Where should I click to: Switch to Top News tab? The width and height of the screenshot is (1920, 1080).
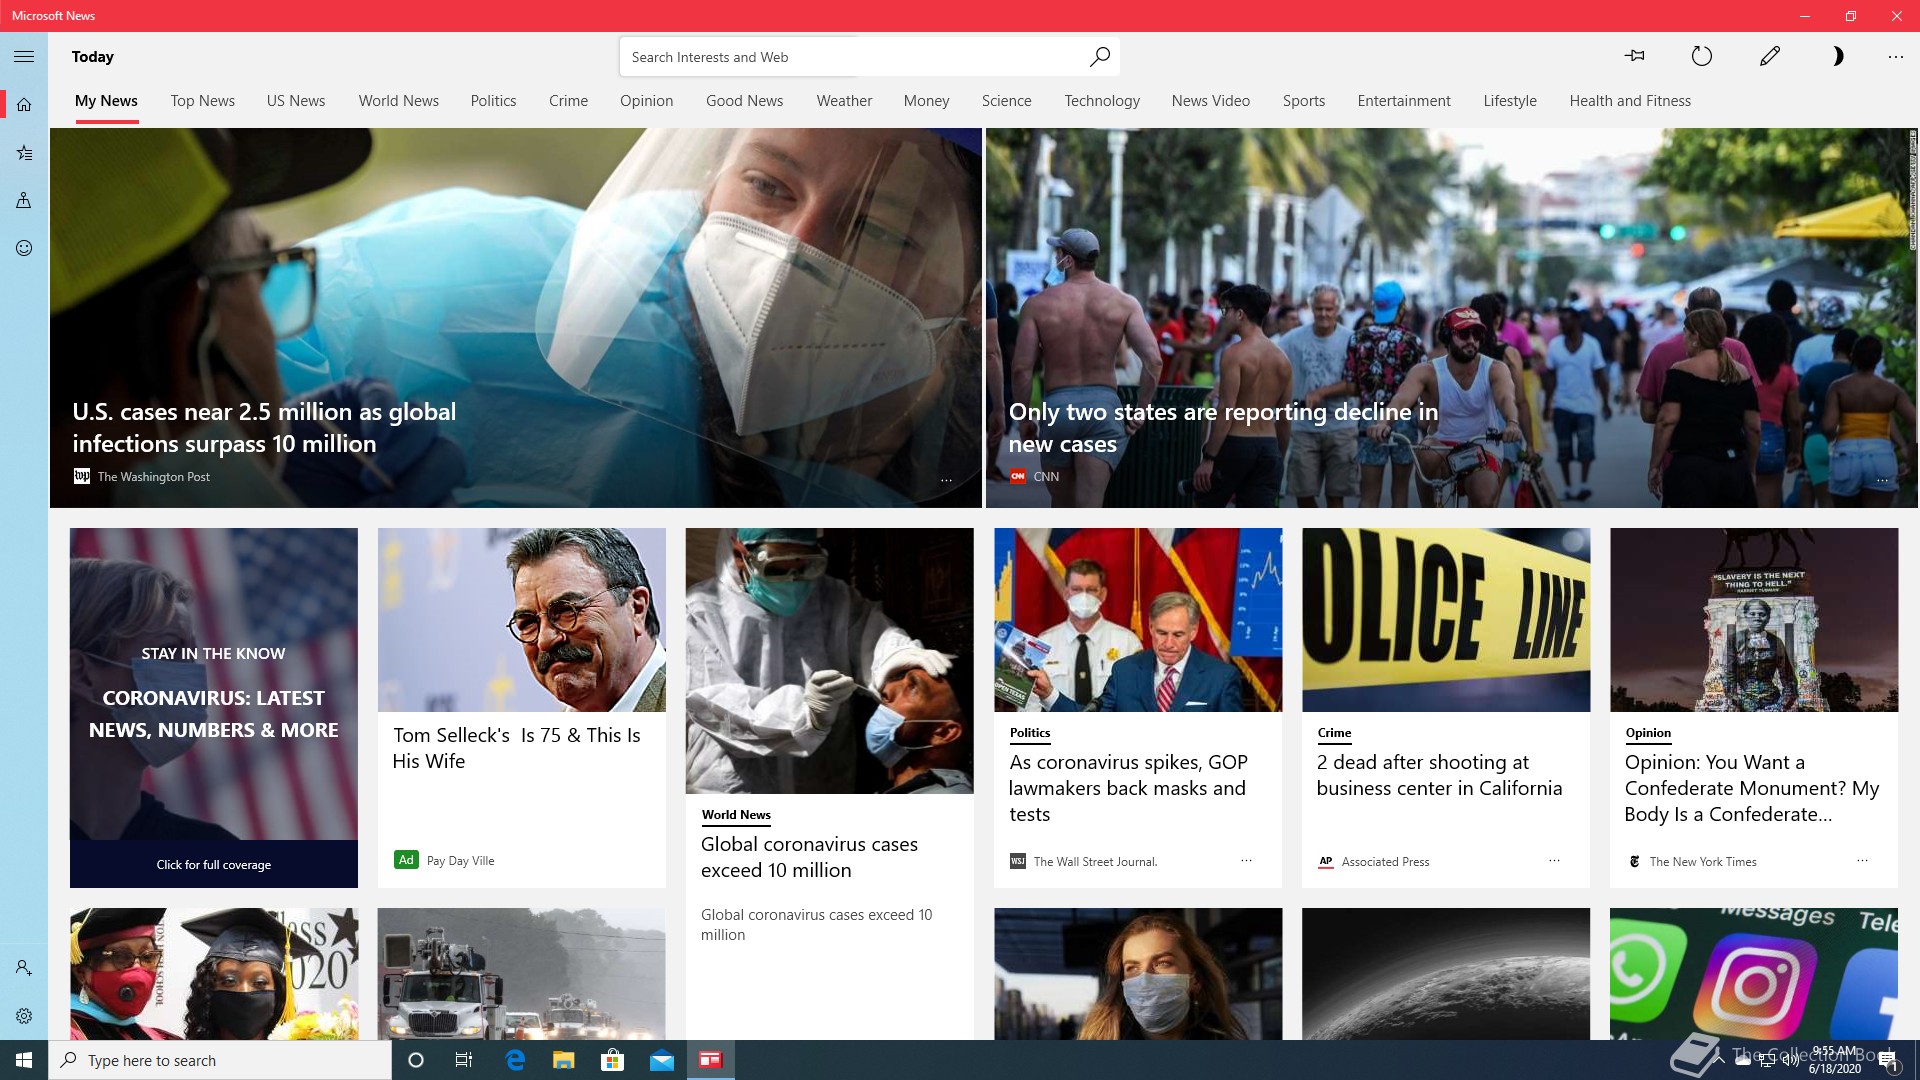(x=202, y=101)
